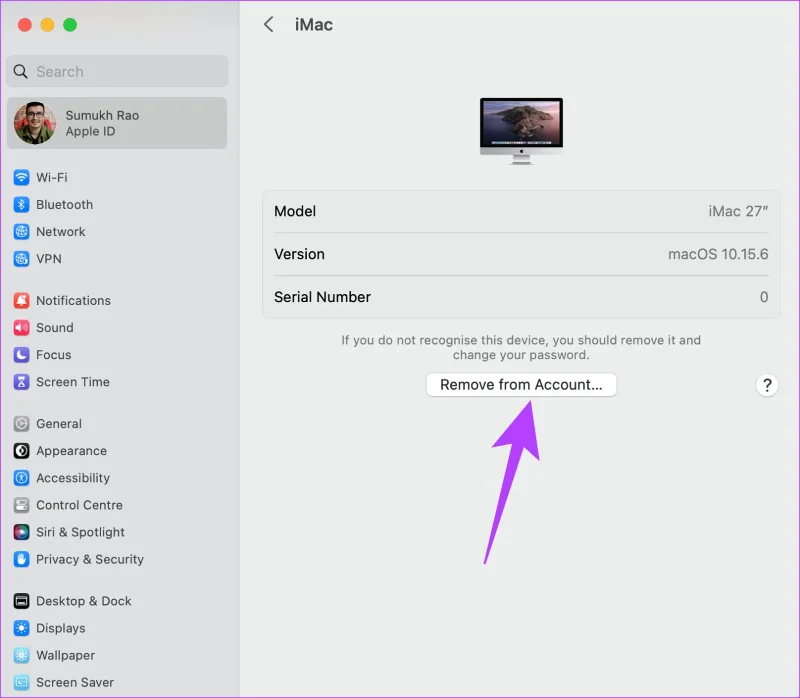Open Privacy & Security label
The width and height of the screenshot is (800, 698).
[90, 559]
